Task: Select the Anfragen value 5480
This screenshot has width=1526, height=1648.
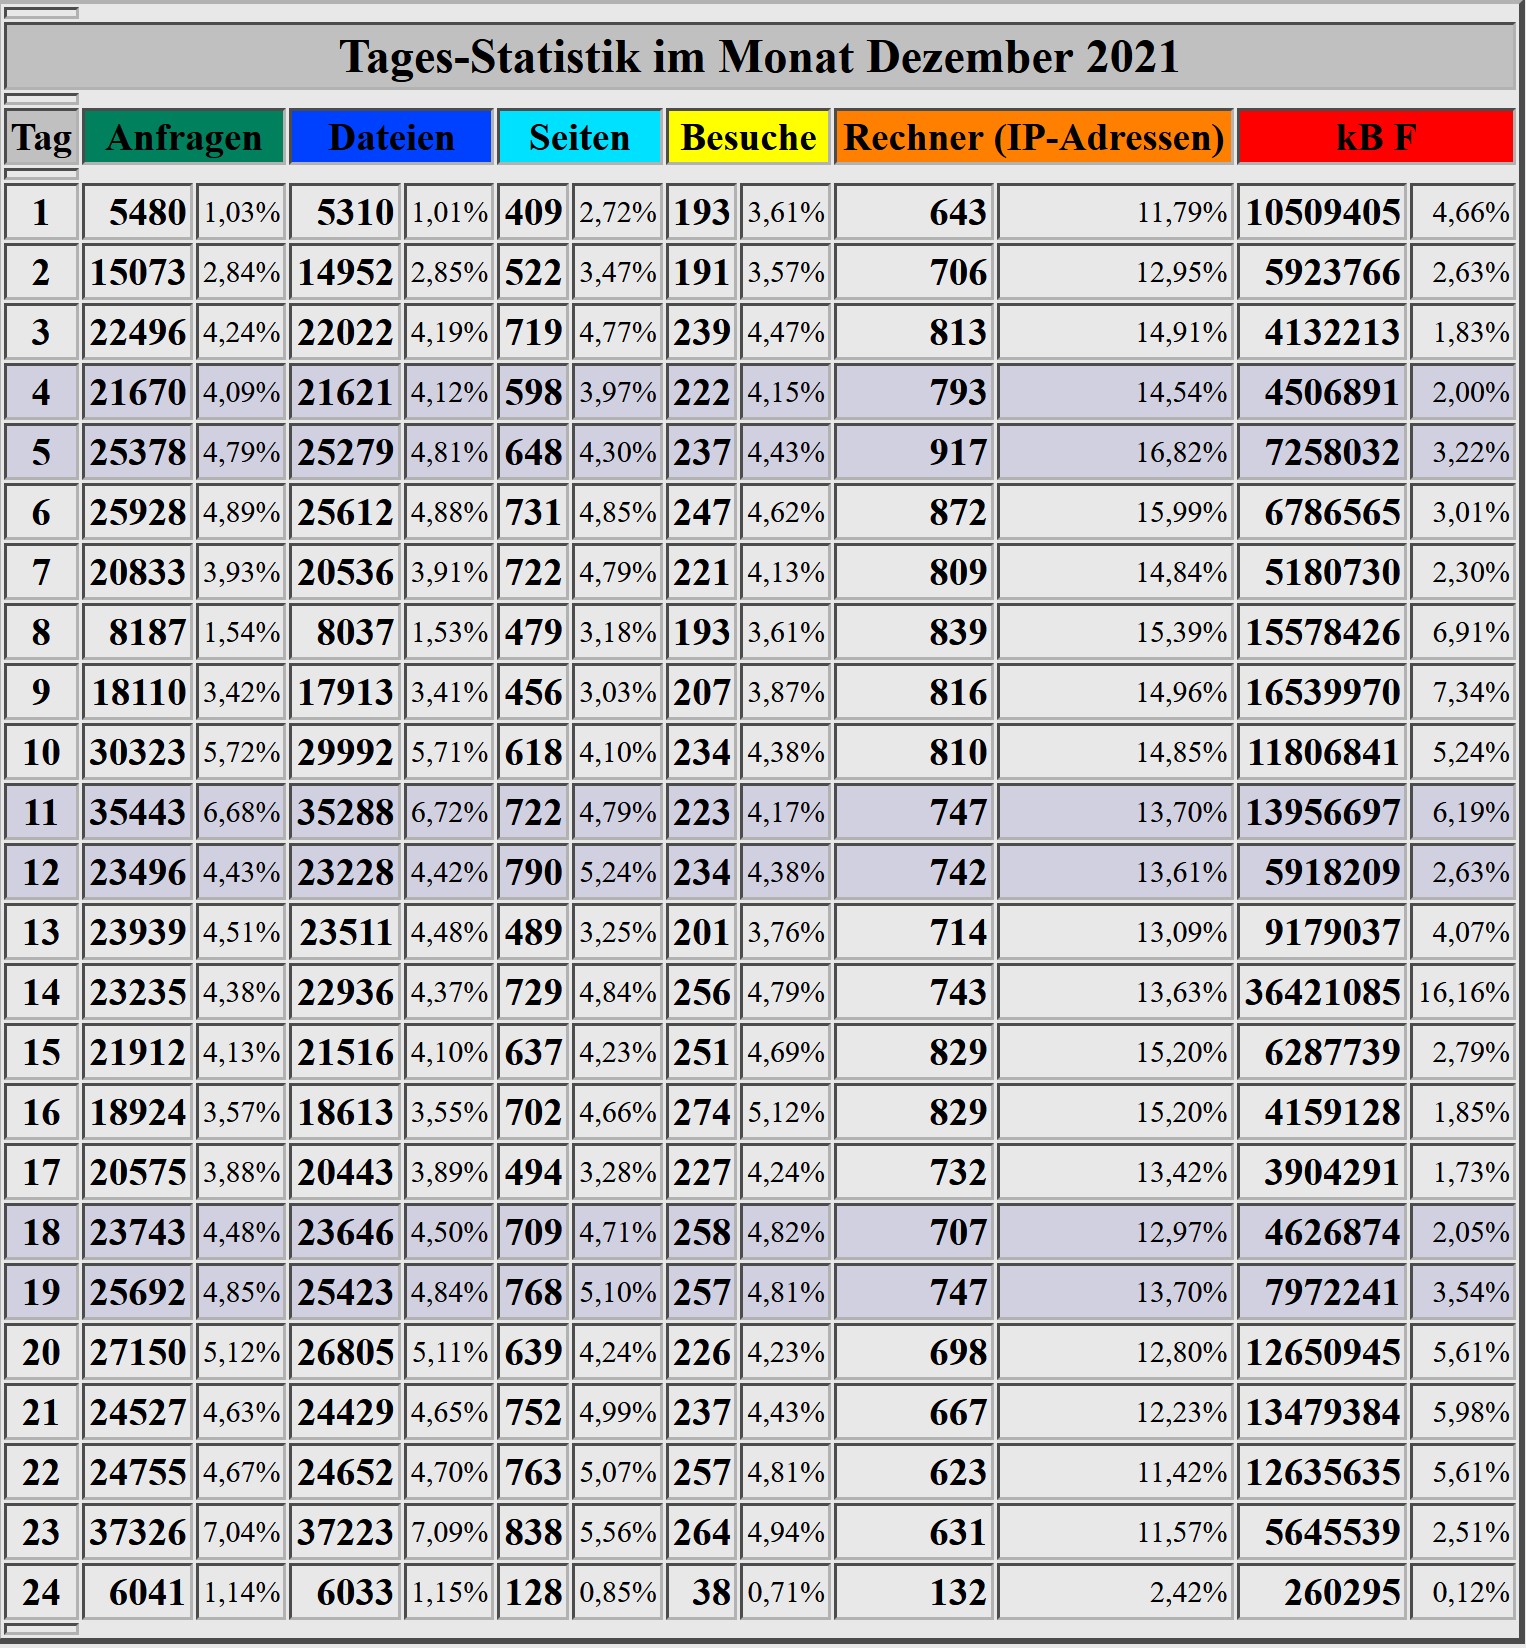Action: click(x=148, y=212)
